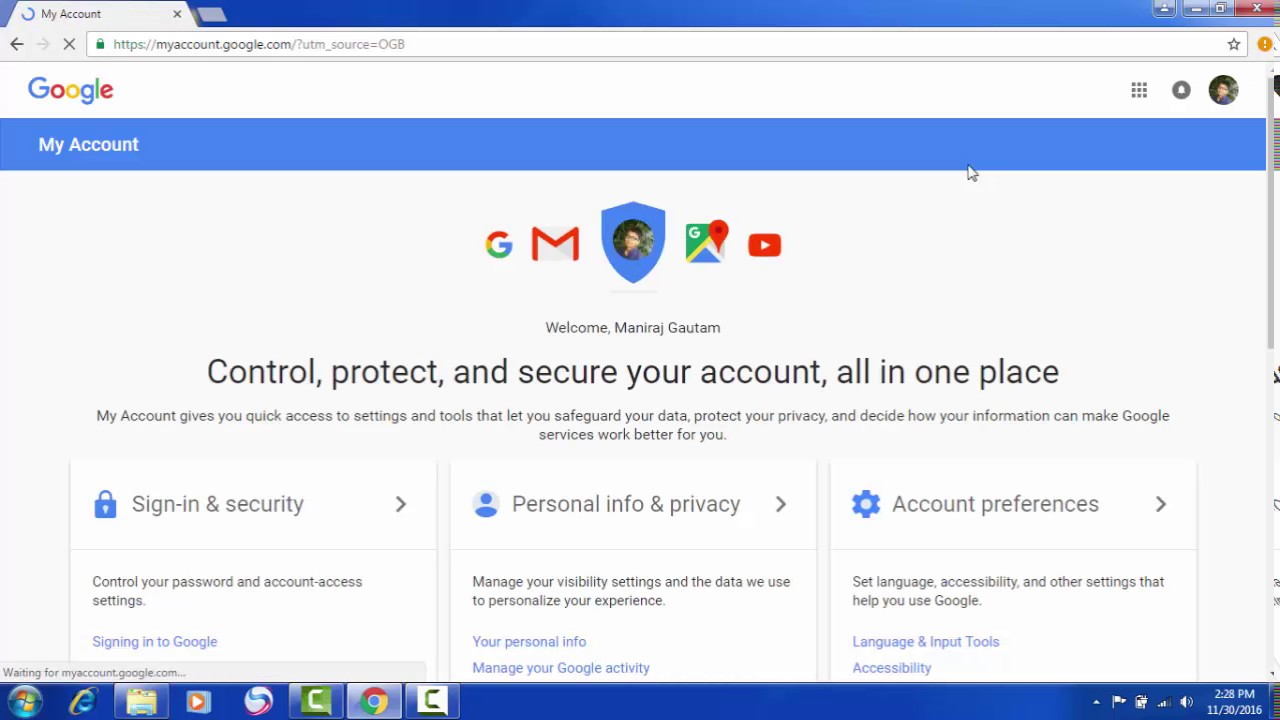Open a new browser tab
This screenshot has width=1280, height=720.
pyautogui.click(x=211, y=15)
